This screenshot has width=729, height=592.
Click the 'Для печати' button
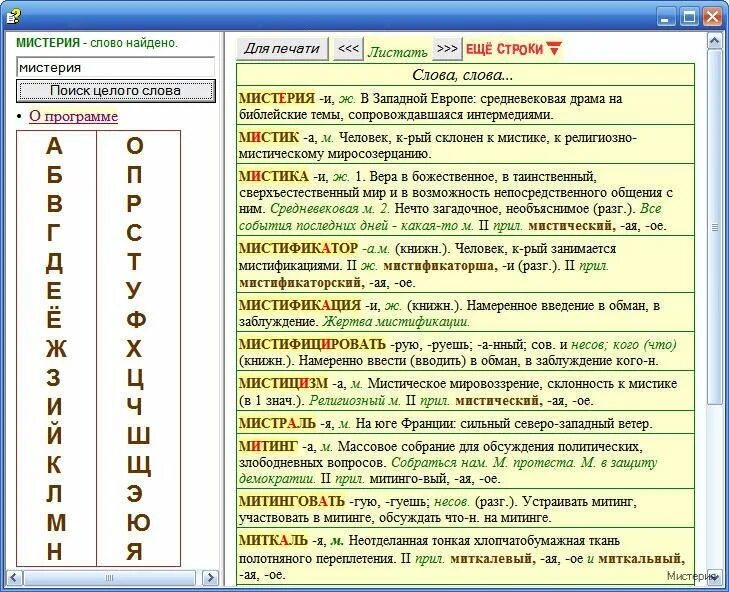coord(282,48)
